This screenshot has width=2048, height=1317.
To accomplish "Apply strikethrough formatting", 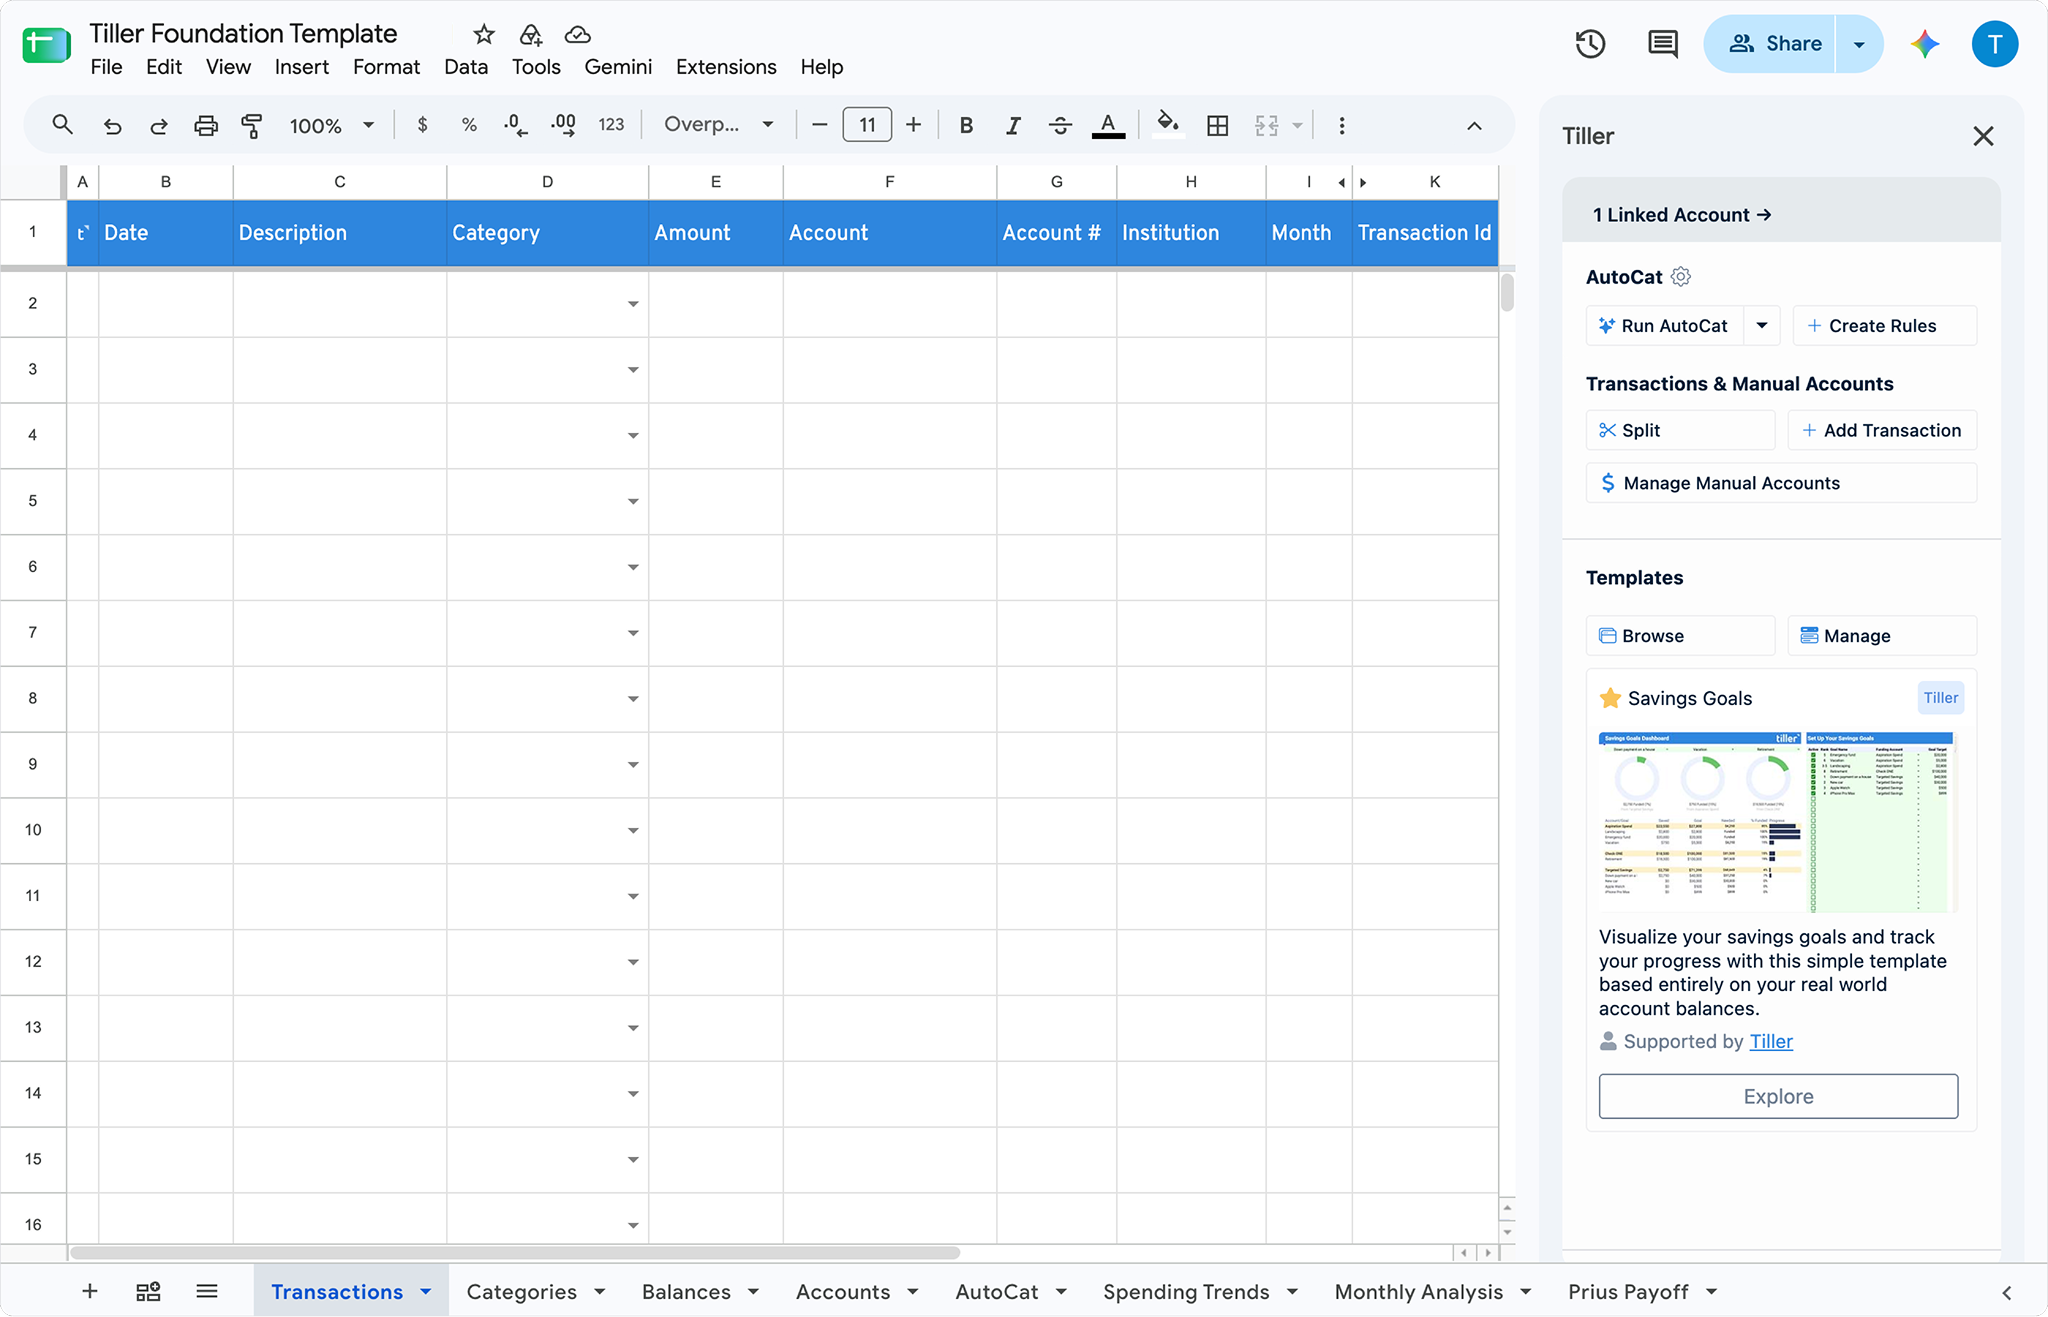I will (x=1060, y=126).
